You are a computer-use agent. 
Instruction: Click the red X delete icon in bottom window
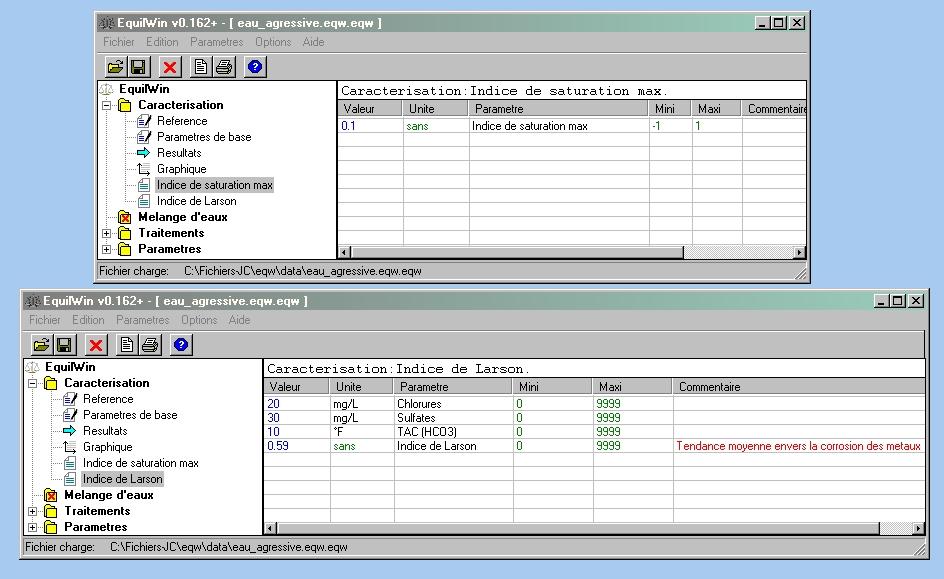[96, 345]
